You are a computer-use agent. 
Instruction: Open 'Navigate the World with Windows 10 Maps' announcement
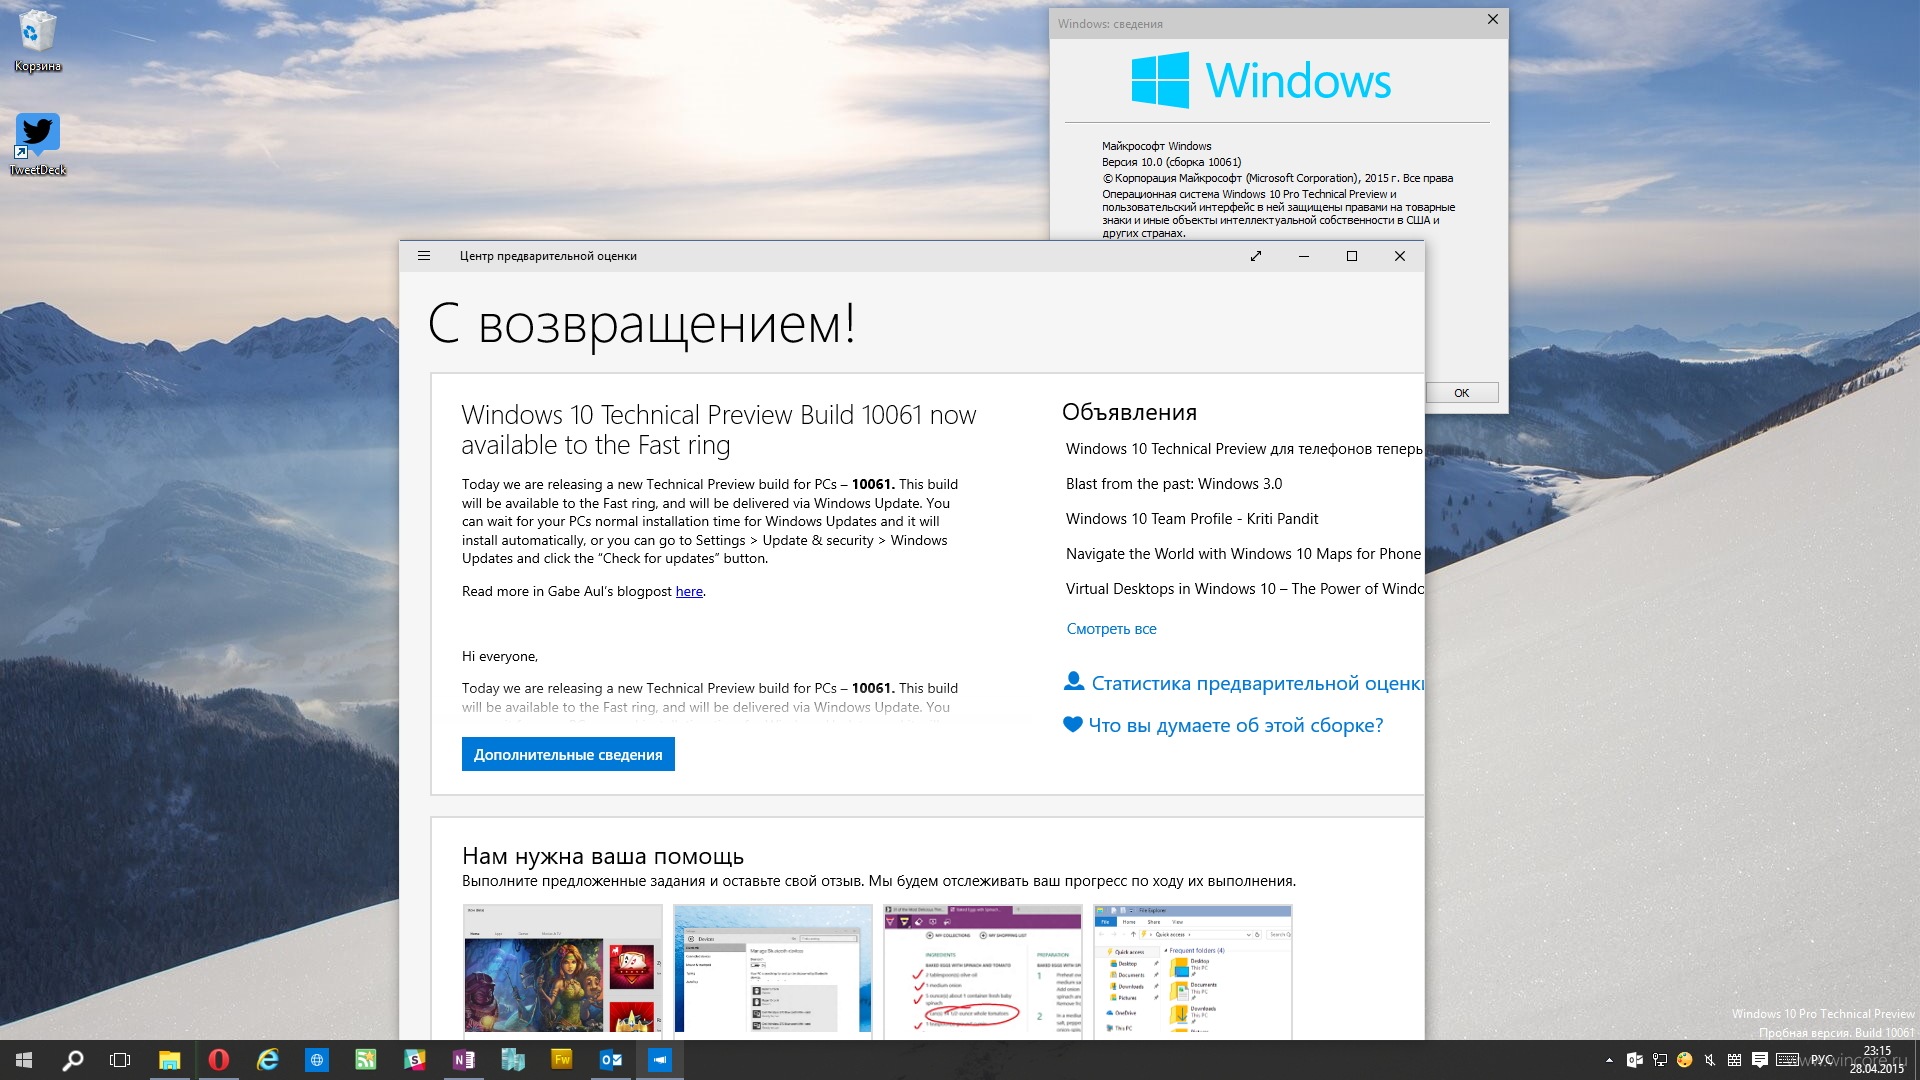1243,554
